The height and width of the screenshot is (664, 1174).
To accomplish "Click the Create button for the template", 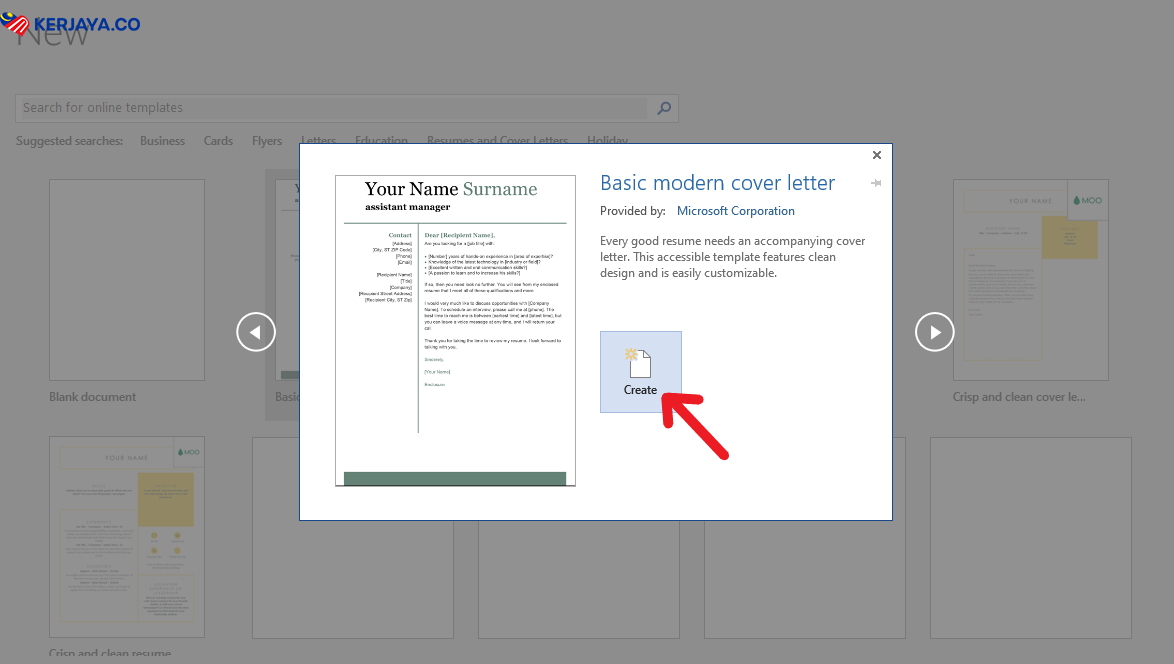I will (640, 372).
